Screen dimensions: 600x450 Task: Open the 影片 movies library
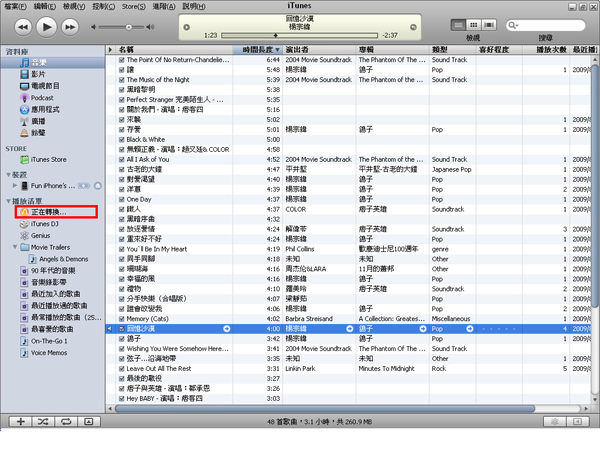(x=38, y=74)
